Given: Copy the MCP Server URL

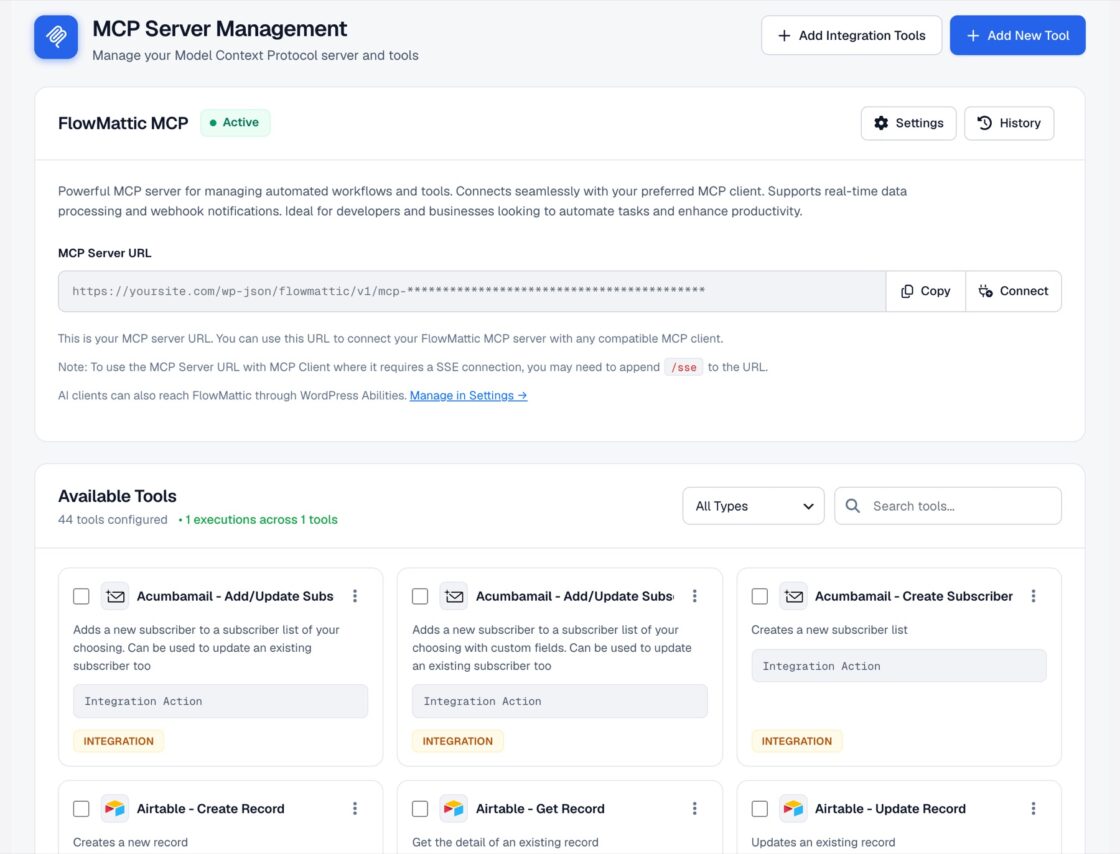Looking at the screenshot, I should click(x=925, y=291).
